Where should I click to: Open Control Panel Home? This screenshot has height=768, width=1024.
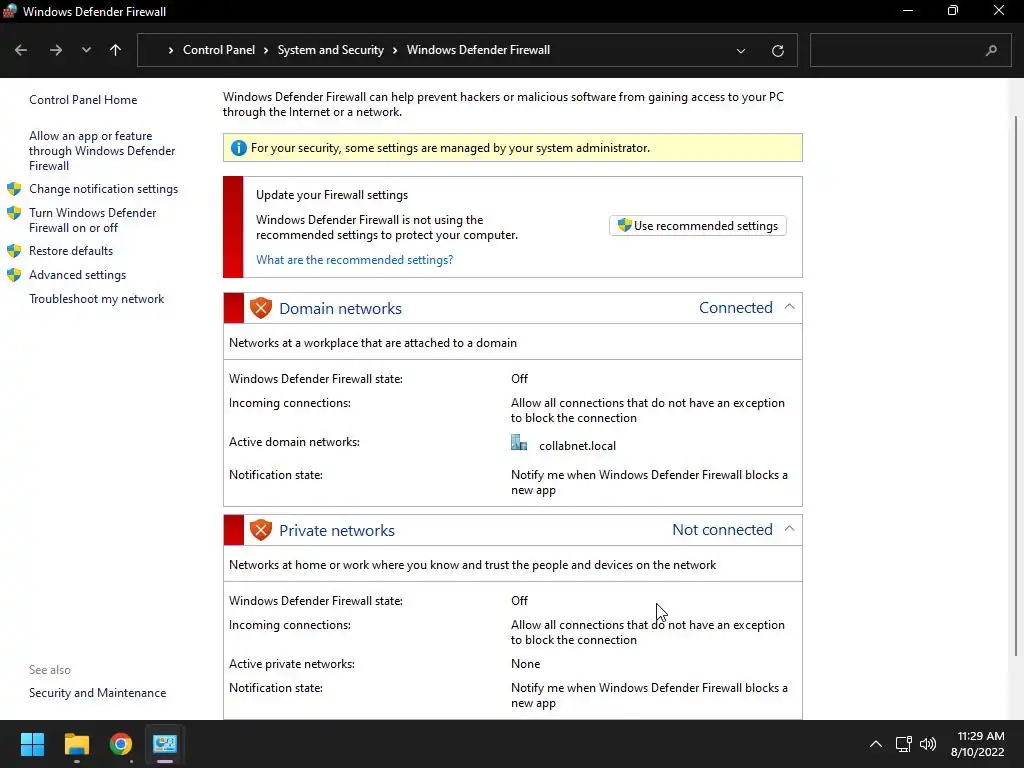coord(83,100)
